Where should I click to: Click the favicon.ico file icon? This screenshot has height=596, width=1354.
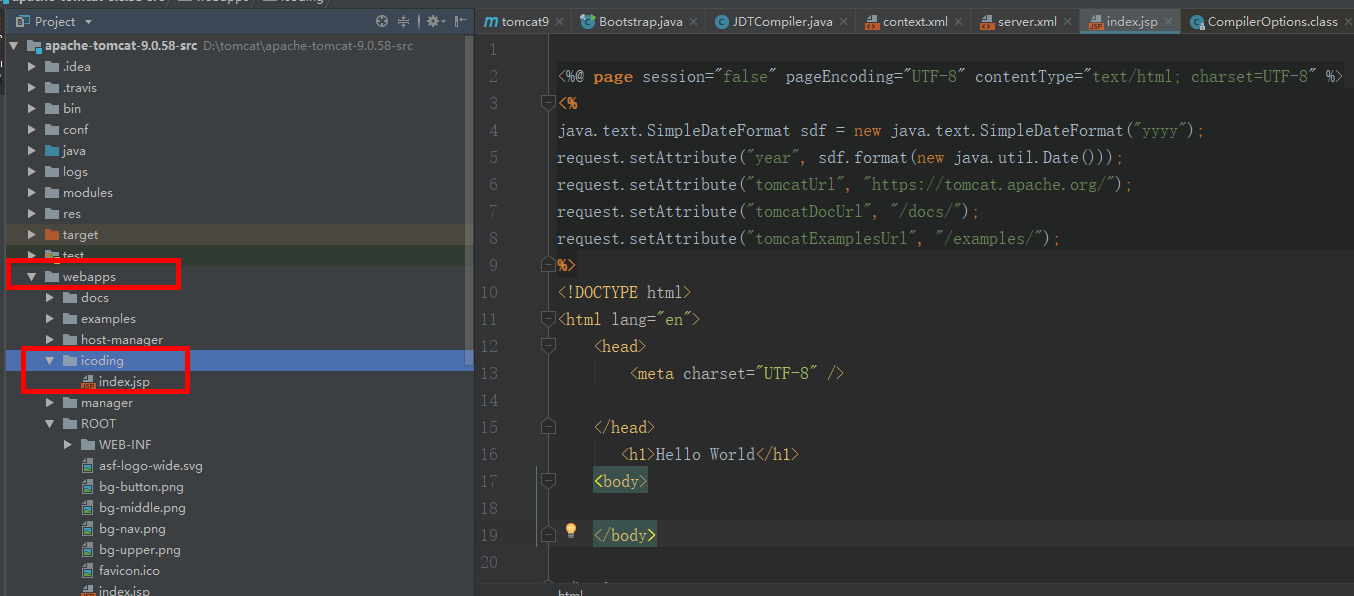point(88,571)
